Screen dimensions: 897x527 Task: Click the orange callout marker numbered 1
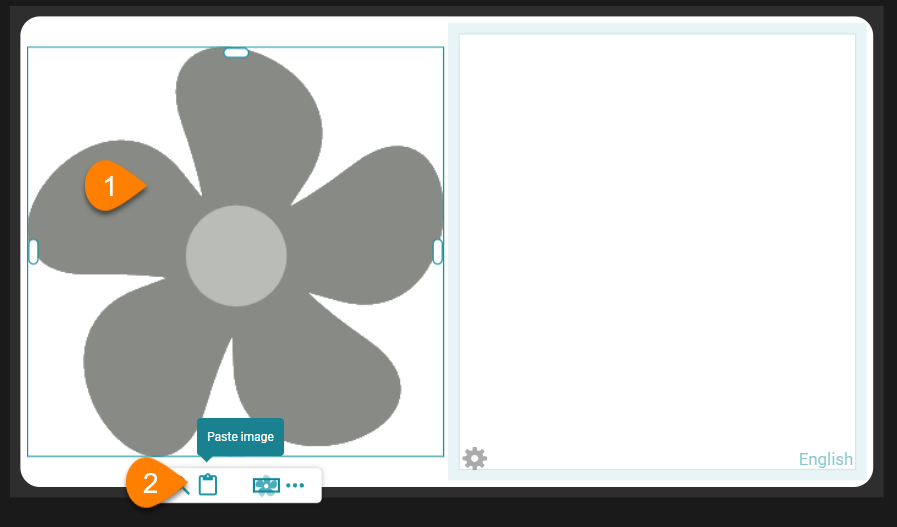click(x=110, y=186)
